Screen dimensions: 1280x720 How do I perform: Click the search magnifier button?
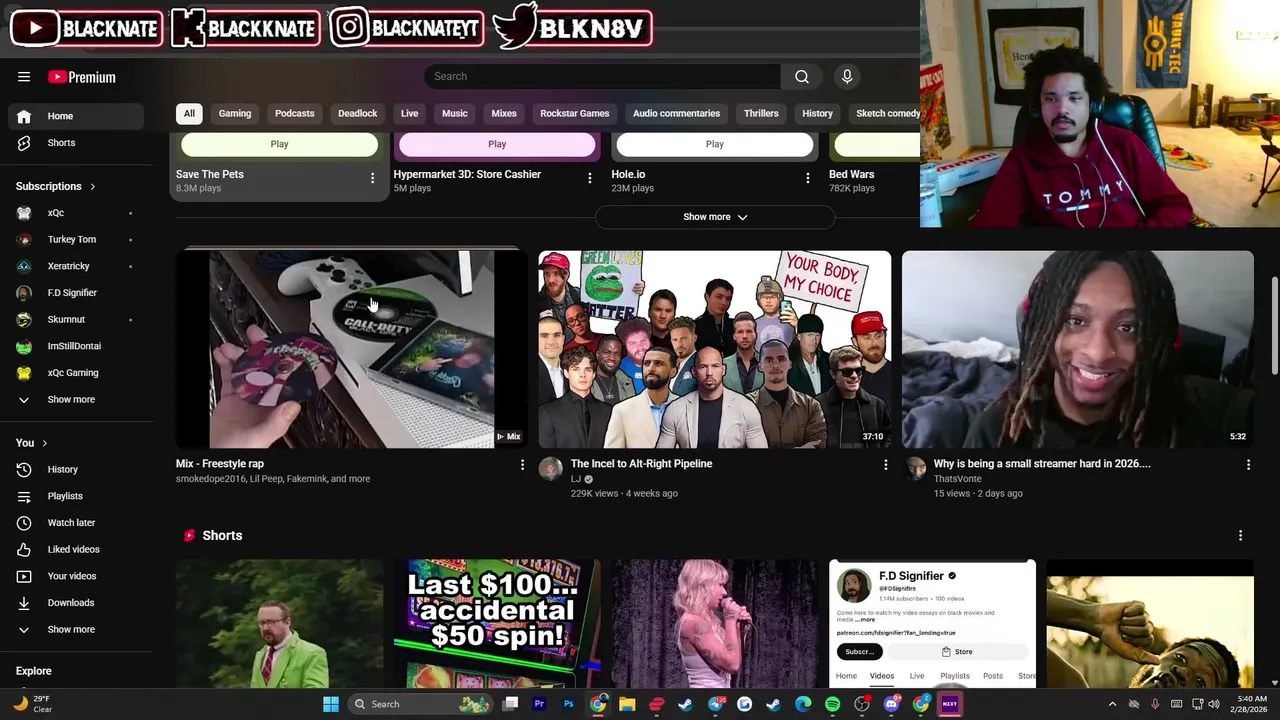pyautogui.click(x=802, y=77)
